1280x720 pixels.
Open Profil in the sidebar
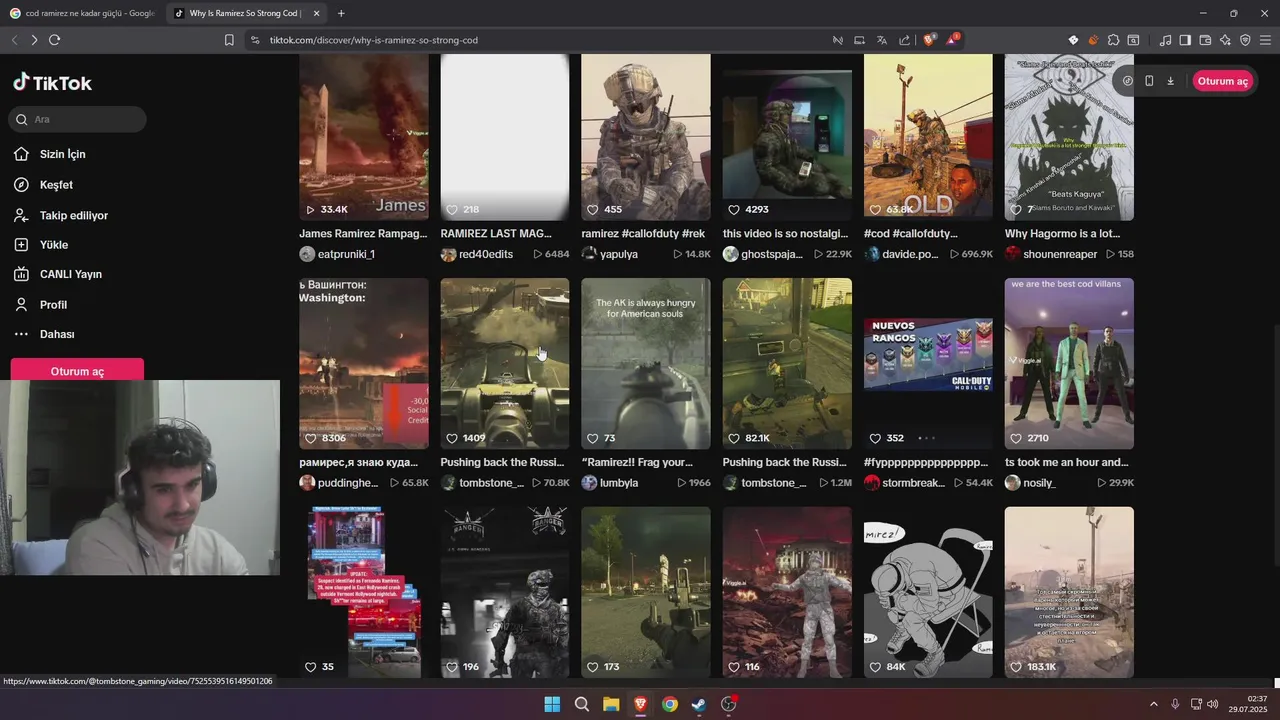click(x=53, y=304)
